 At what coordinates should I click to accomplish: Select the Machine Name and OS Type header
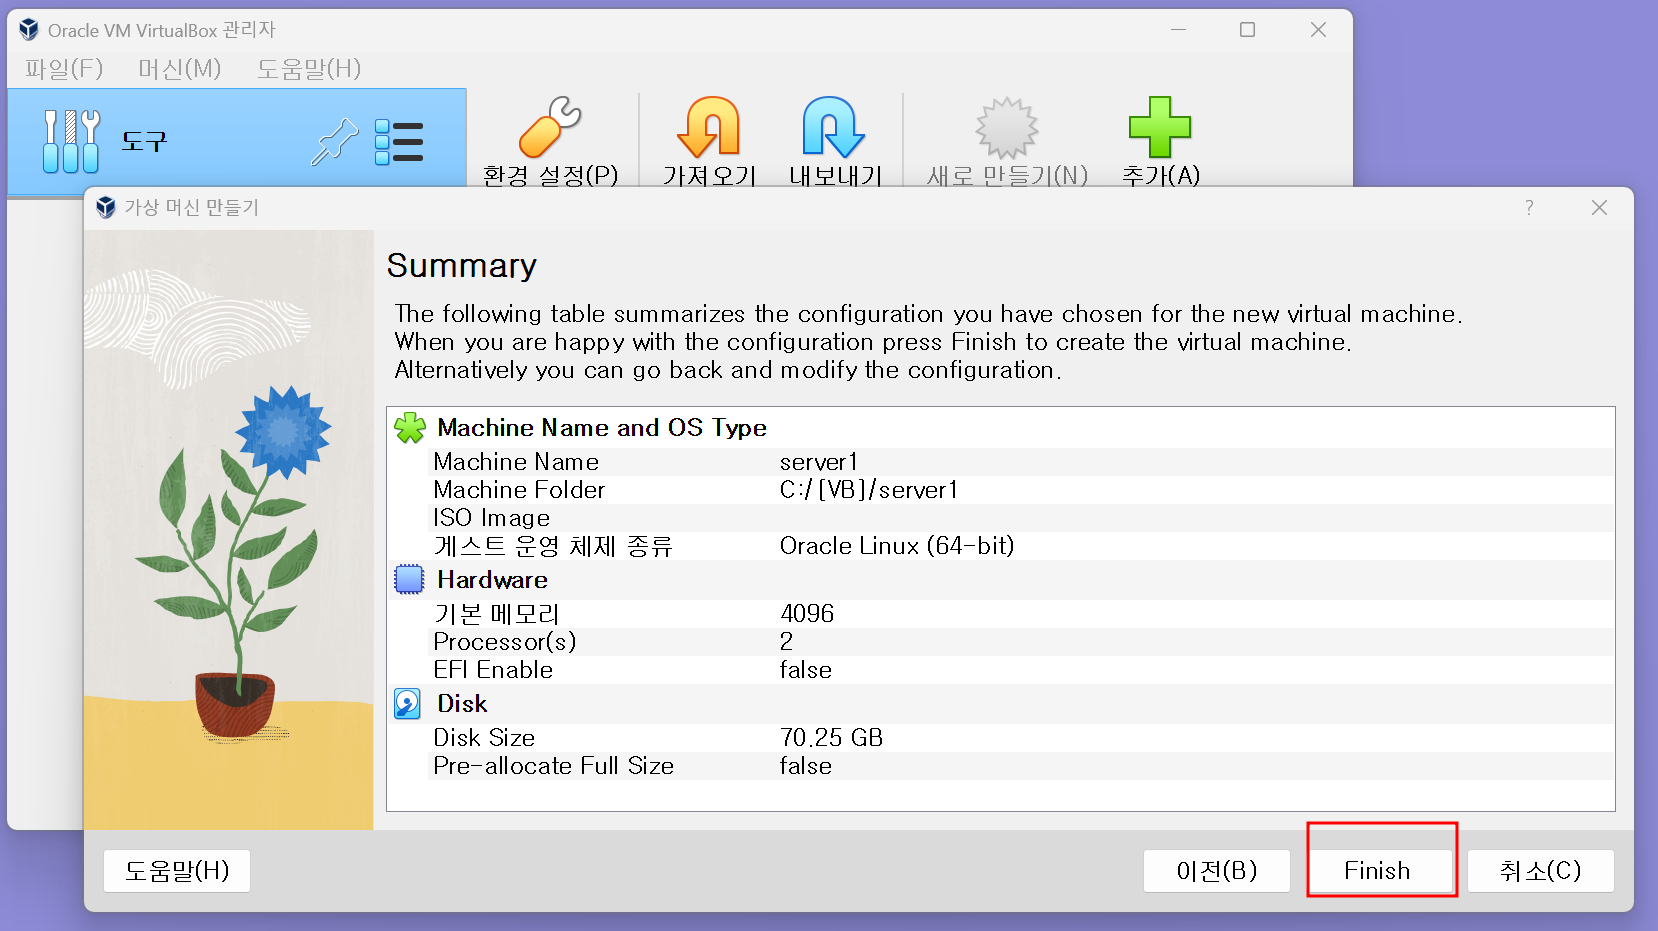click(x=602, y=428)
